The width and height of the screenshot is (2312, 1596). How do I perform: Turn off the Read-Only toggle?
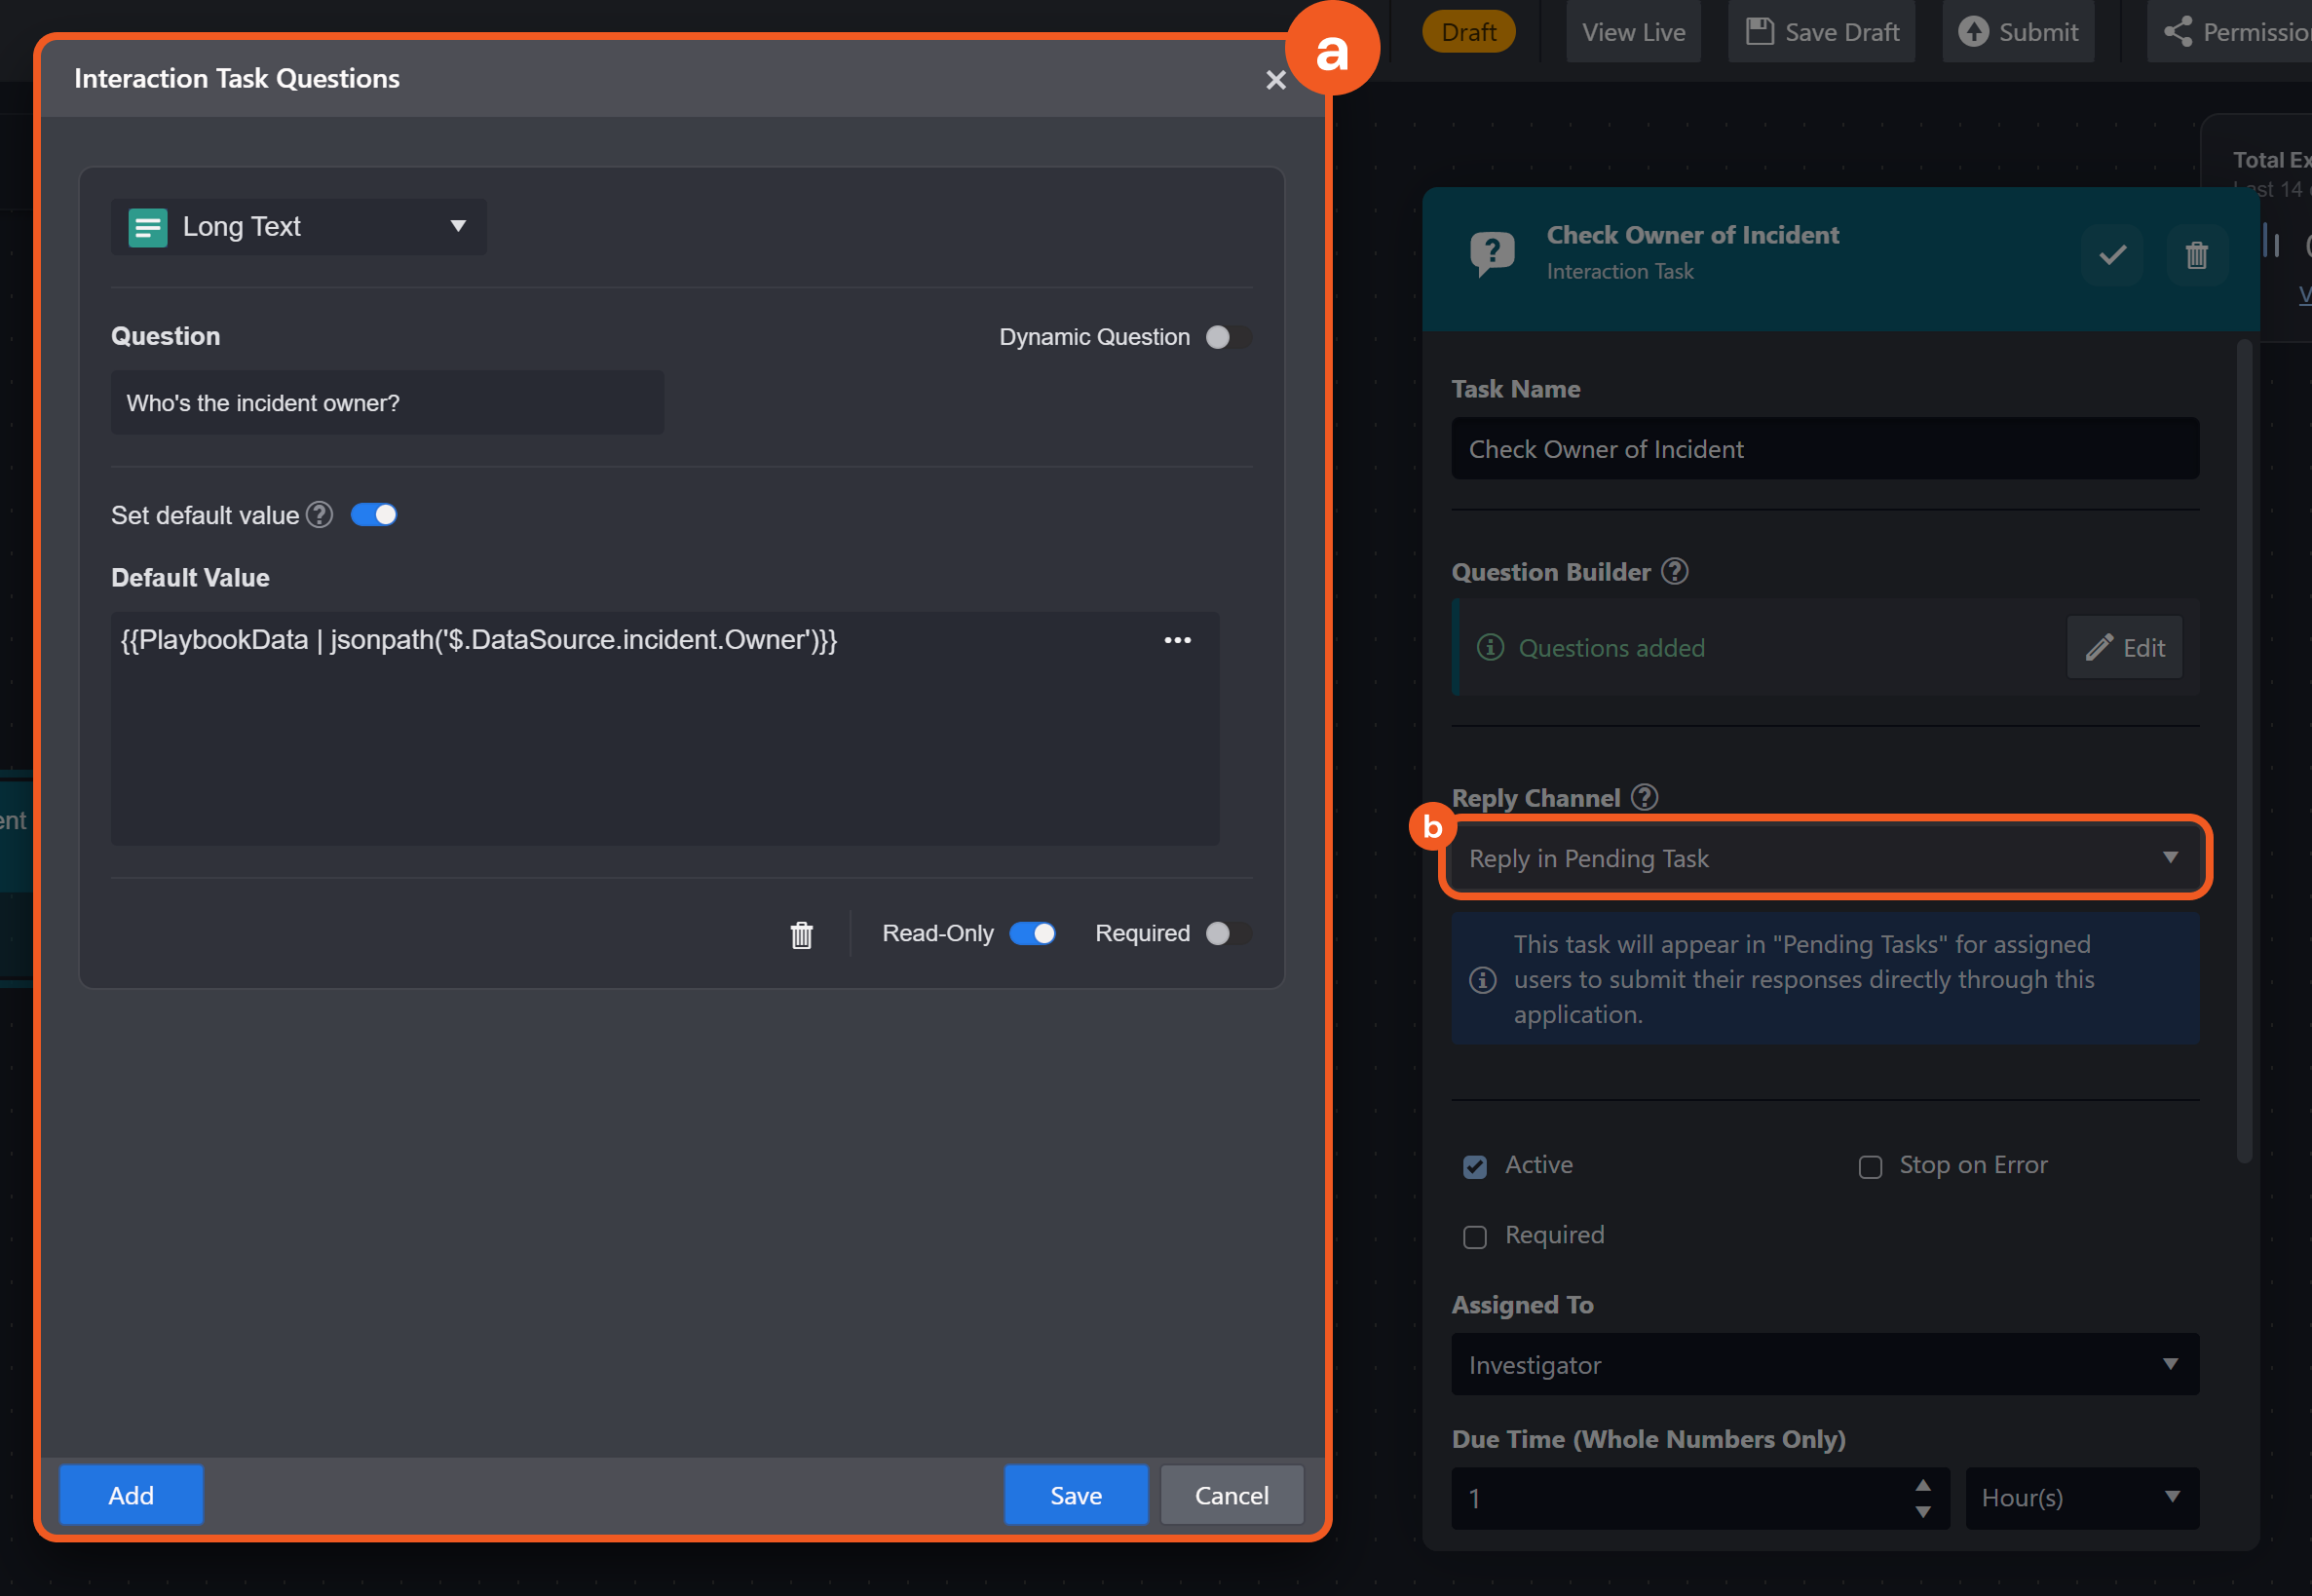(x=1032, y=933)
